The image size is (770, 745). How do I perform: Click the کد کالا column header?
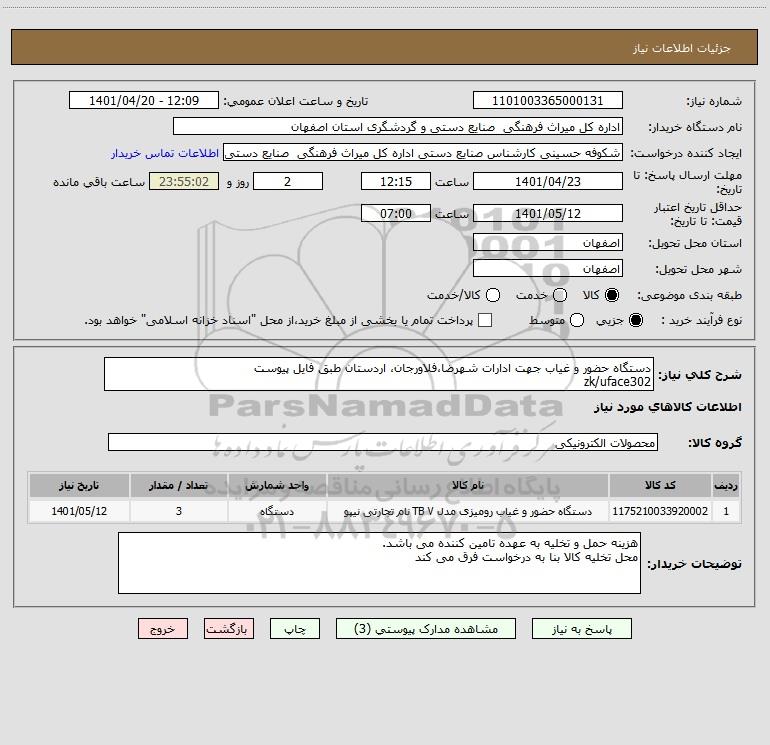click(x=660, y=485)
